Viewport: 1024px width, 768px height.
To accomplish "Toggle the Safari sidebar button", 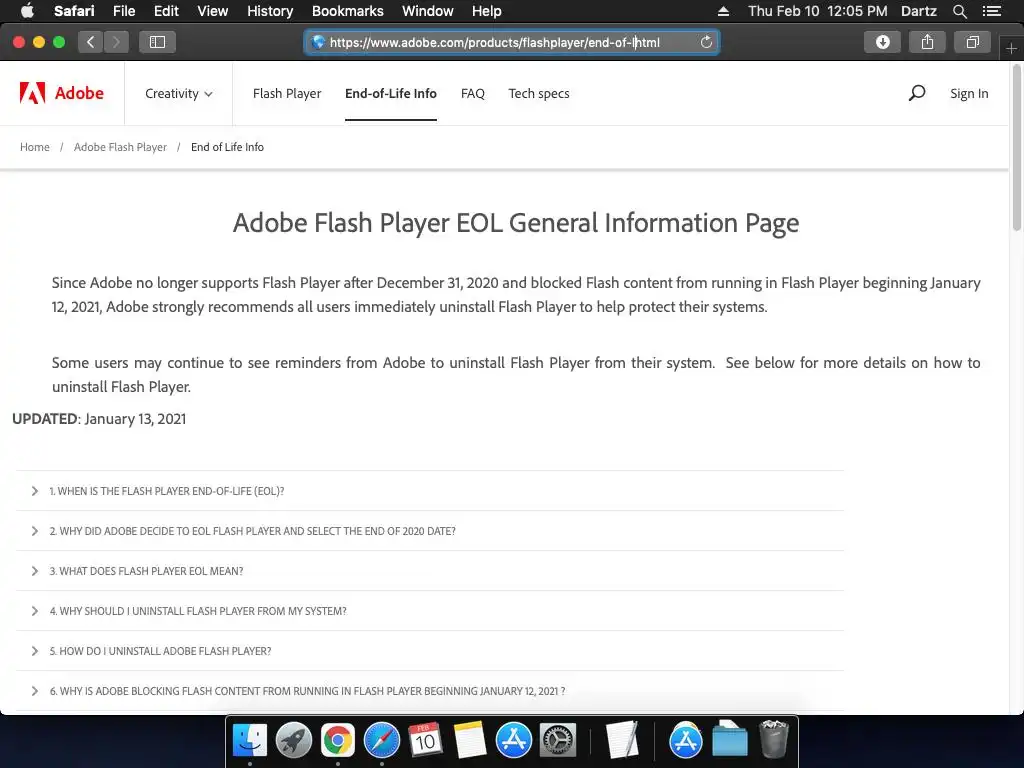I will (157, 42).
